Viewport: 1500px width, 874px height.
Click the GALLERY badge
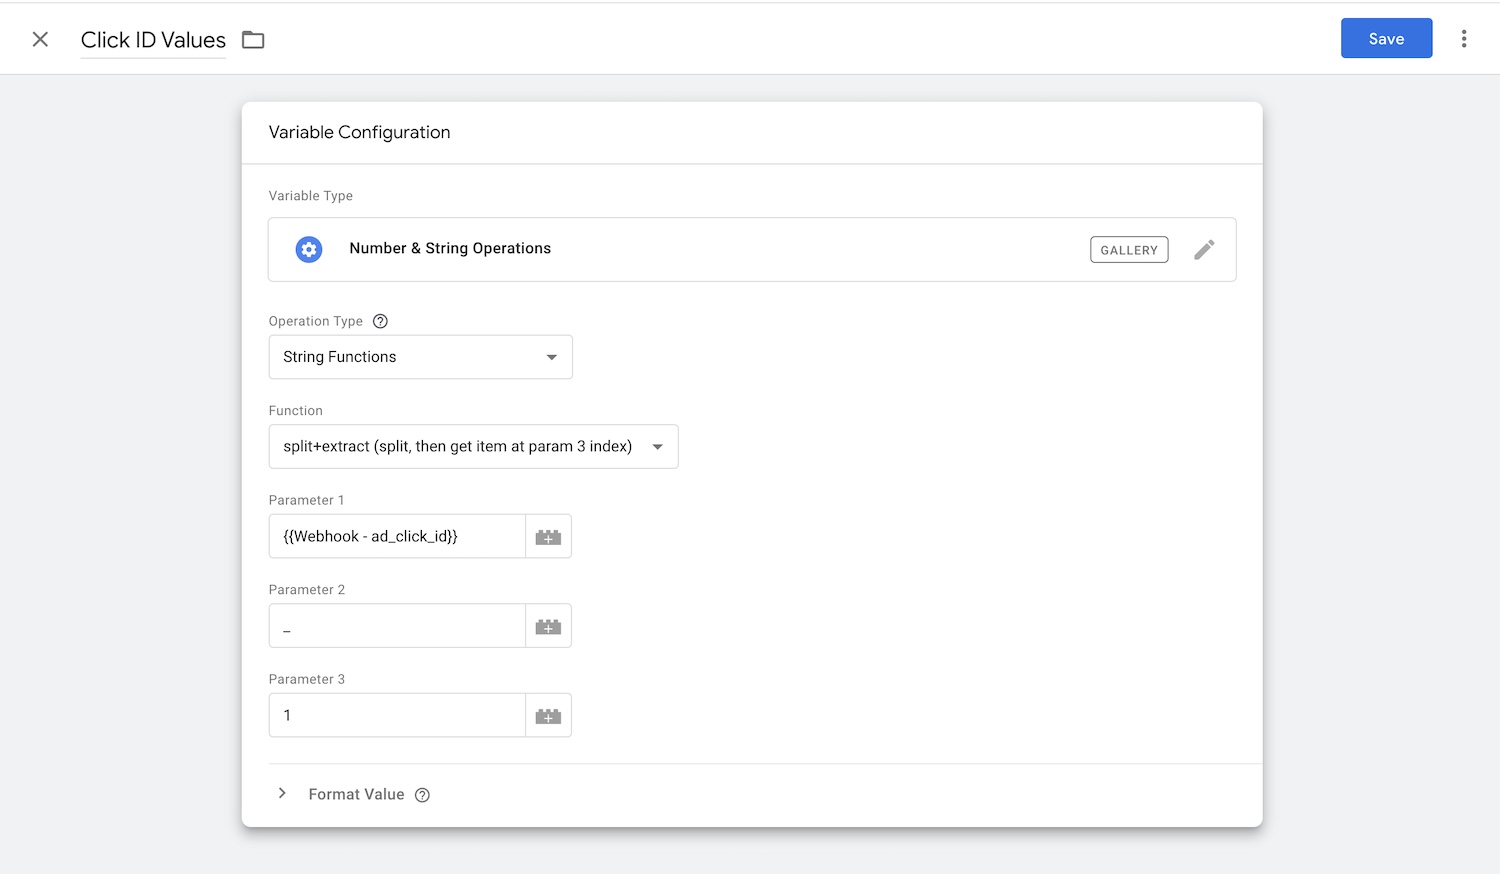click(x=1129, y=250)
